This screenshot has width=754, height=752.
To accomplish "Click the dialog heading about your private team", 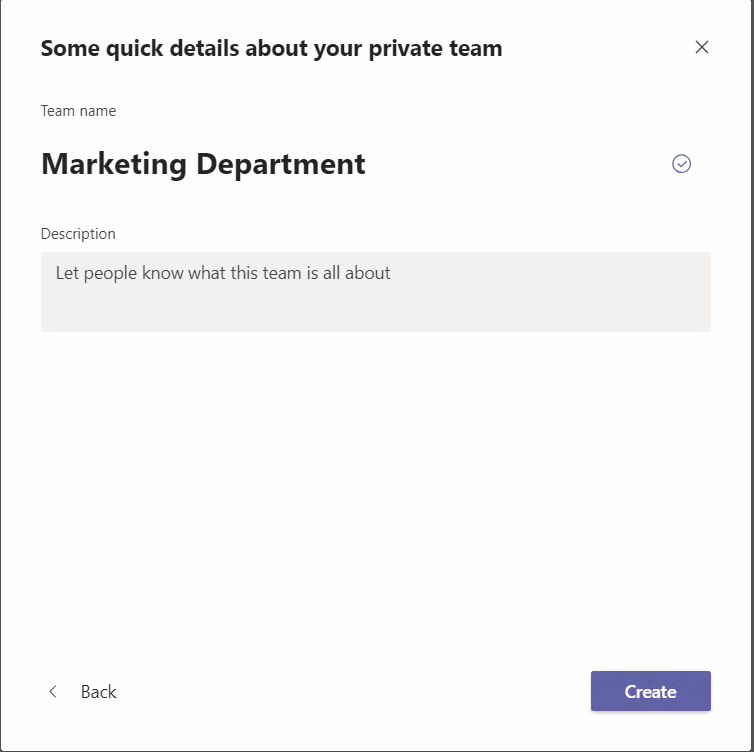I will pos(271,49).
